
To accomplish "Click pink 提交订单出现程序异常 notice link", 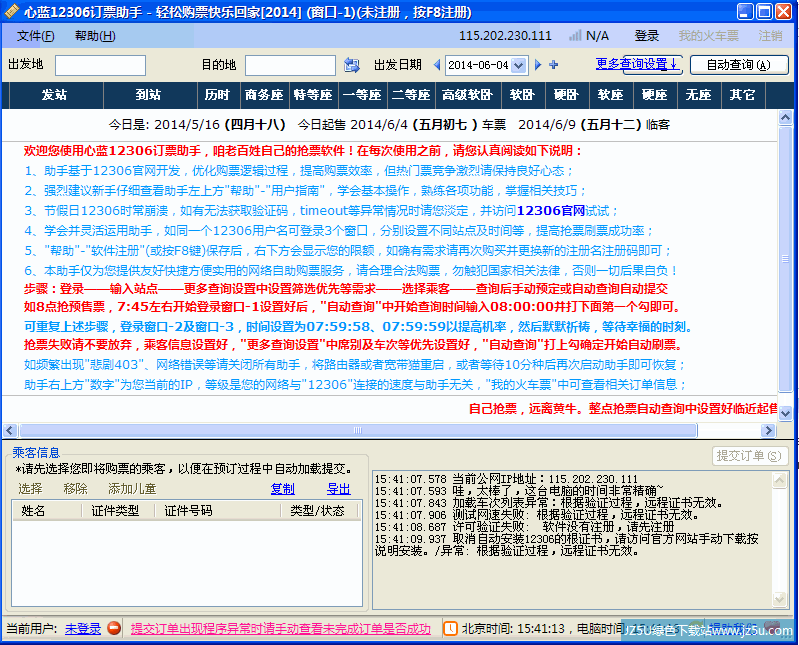I will 281,629.
